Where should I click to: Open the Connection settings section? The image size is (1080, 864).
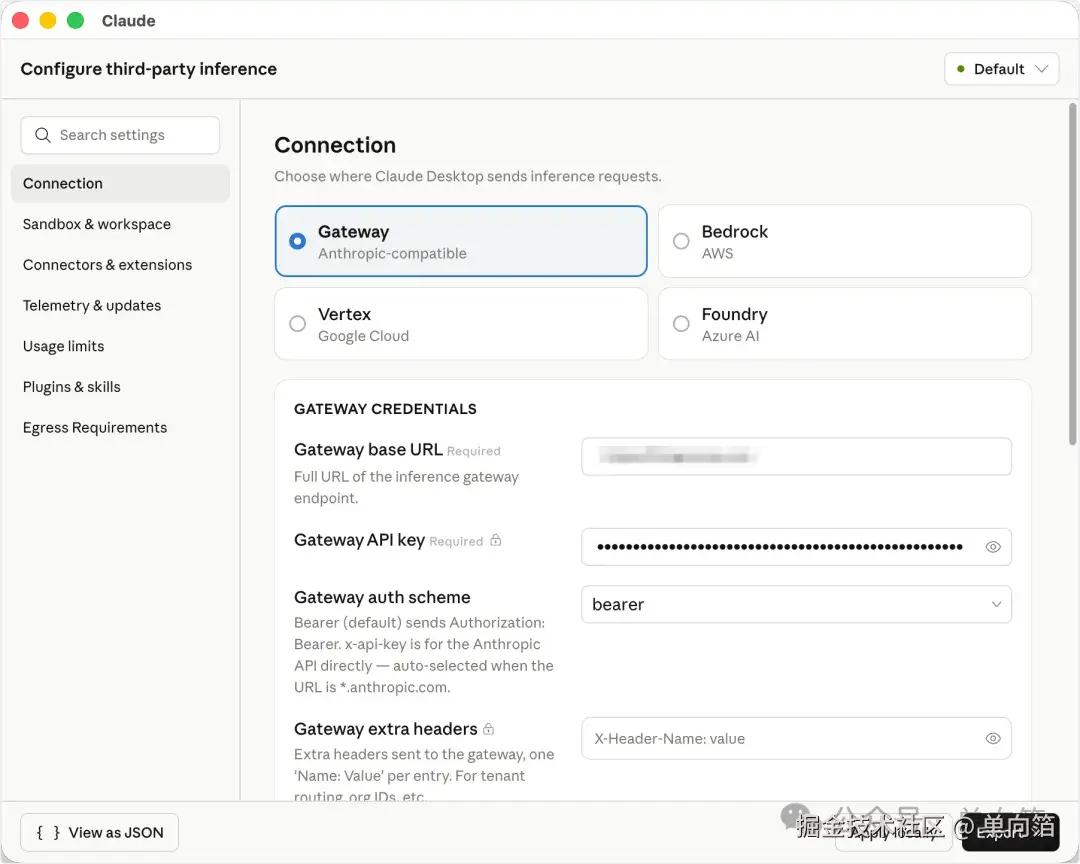[120, 183]
